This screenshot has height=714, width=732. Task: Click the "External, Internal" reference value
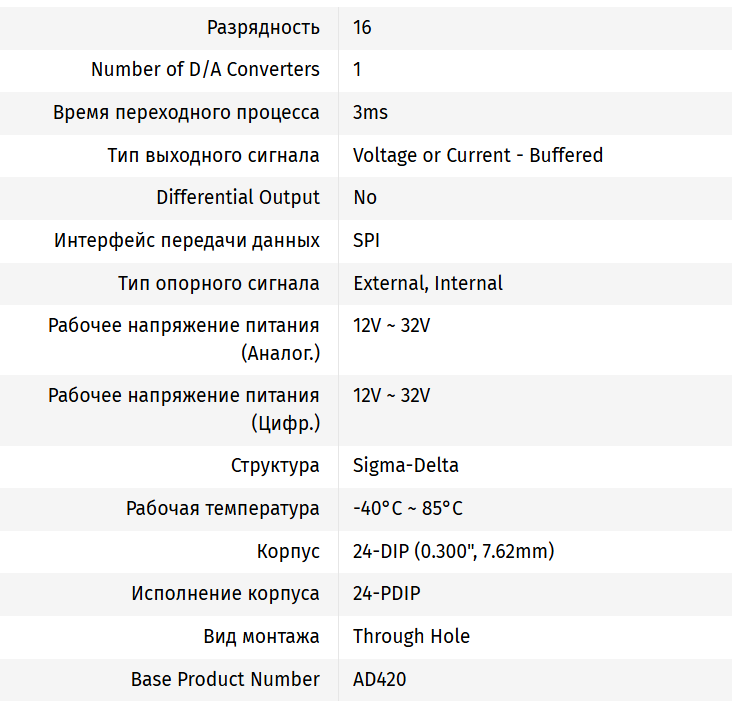point(428,283)
